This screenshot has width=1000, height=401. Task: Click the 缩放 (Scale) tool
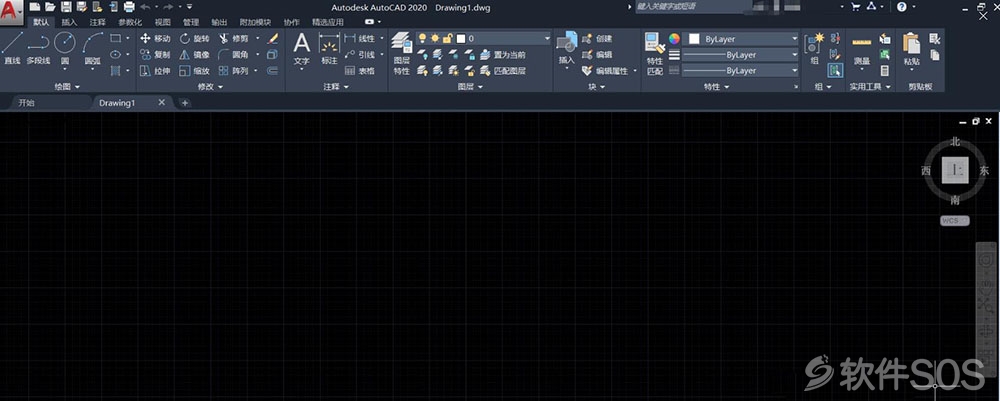pos(194,71)
